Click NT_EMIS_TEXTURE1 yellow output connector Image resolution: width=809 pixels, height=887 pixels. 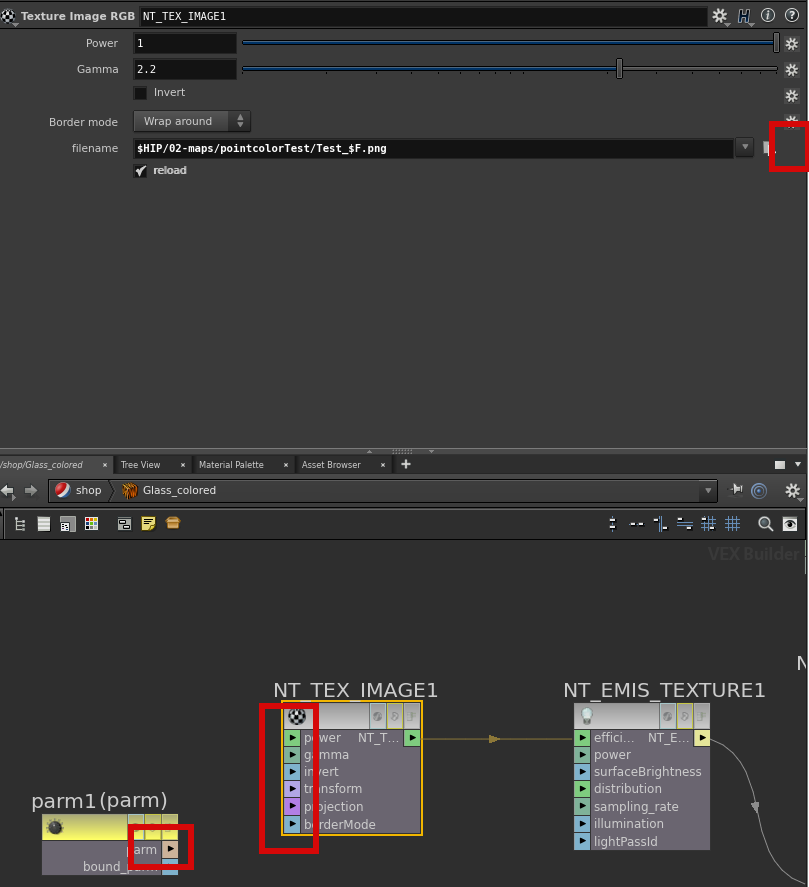[702, 738]
